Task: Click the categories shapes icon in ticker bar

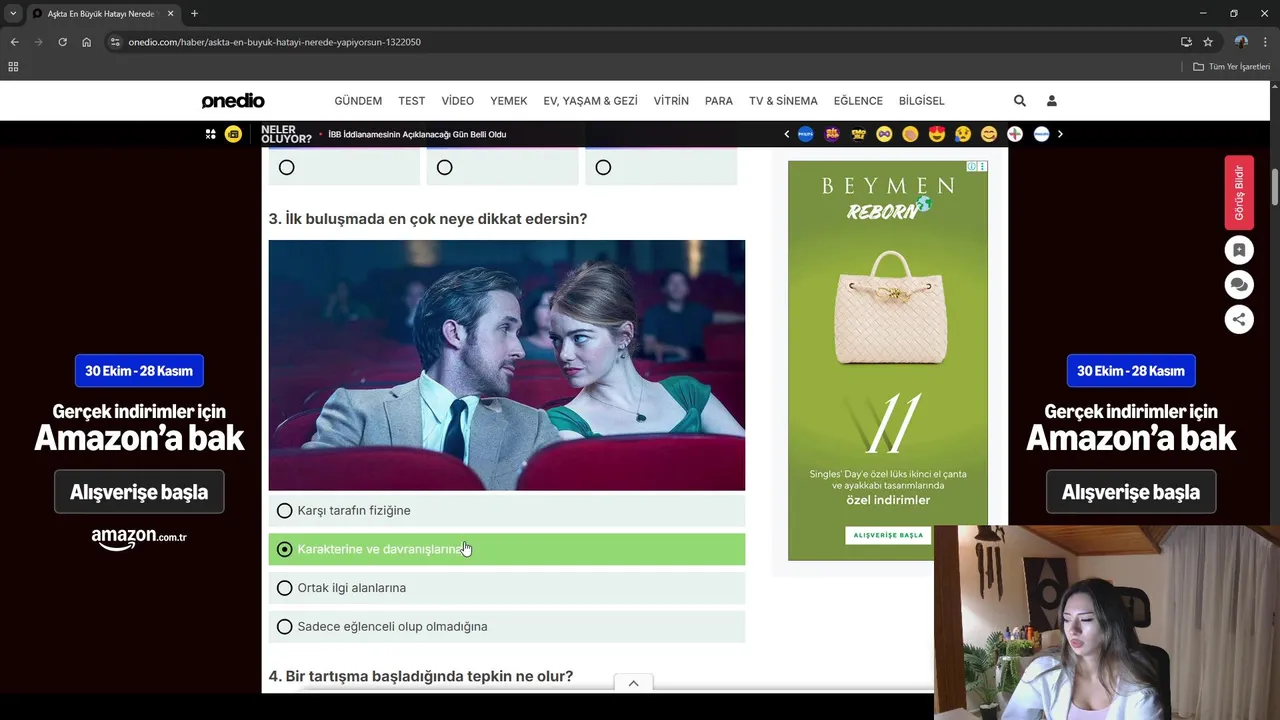Action: 210,134
